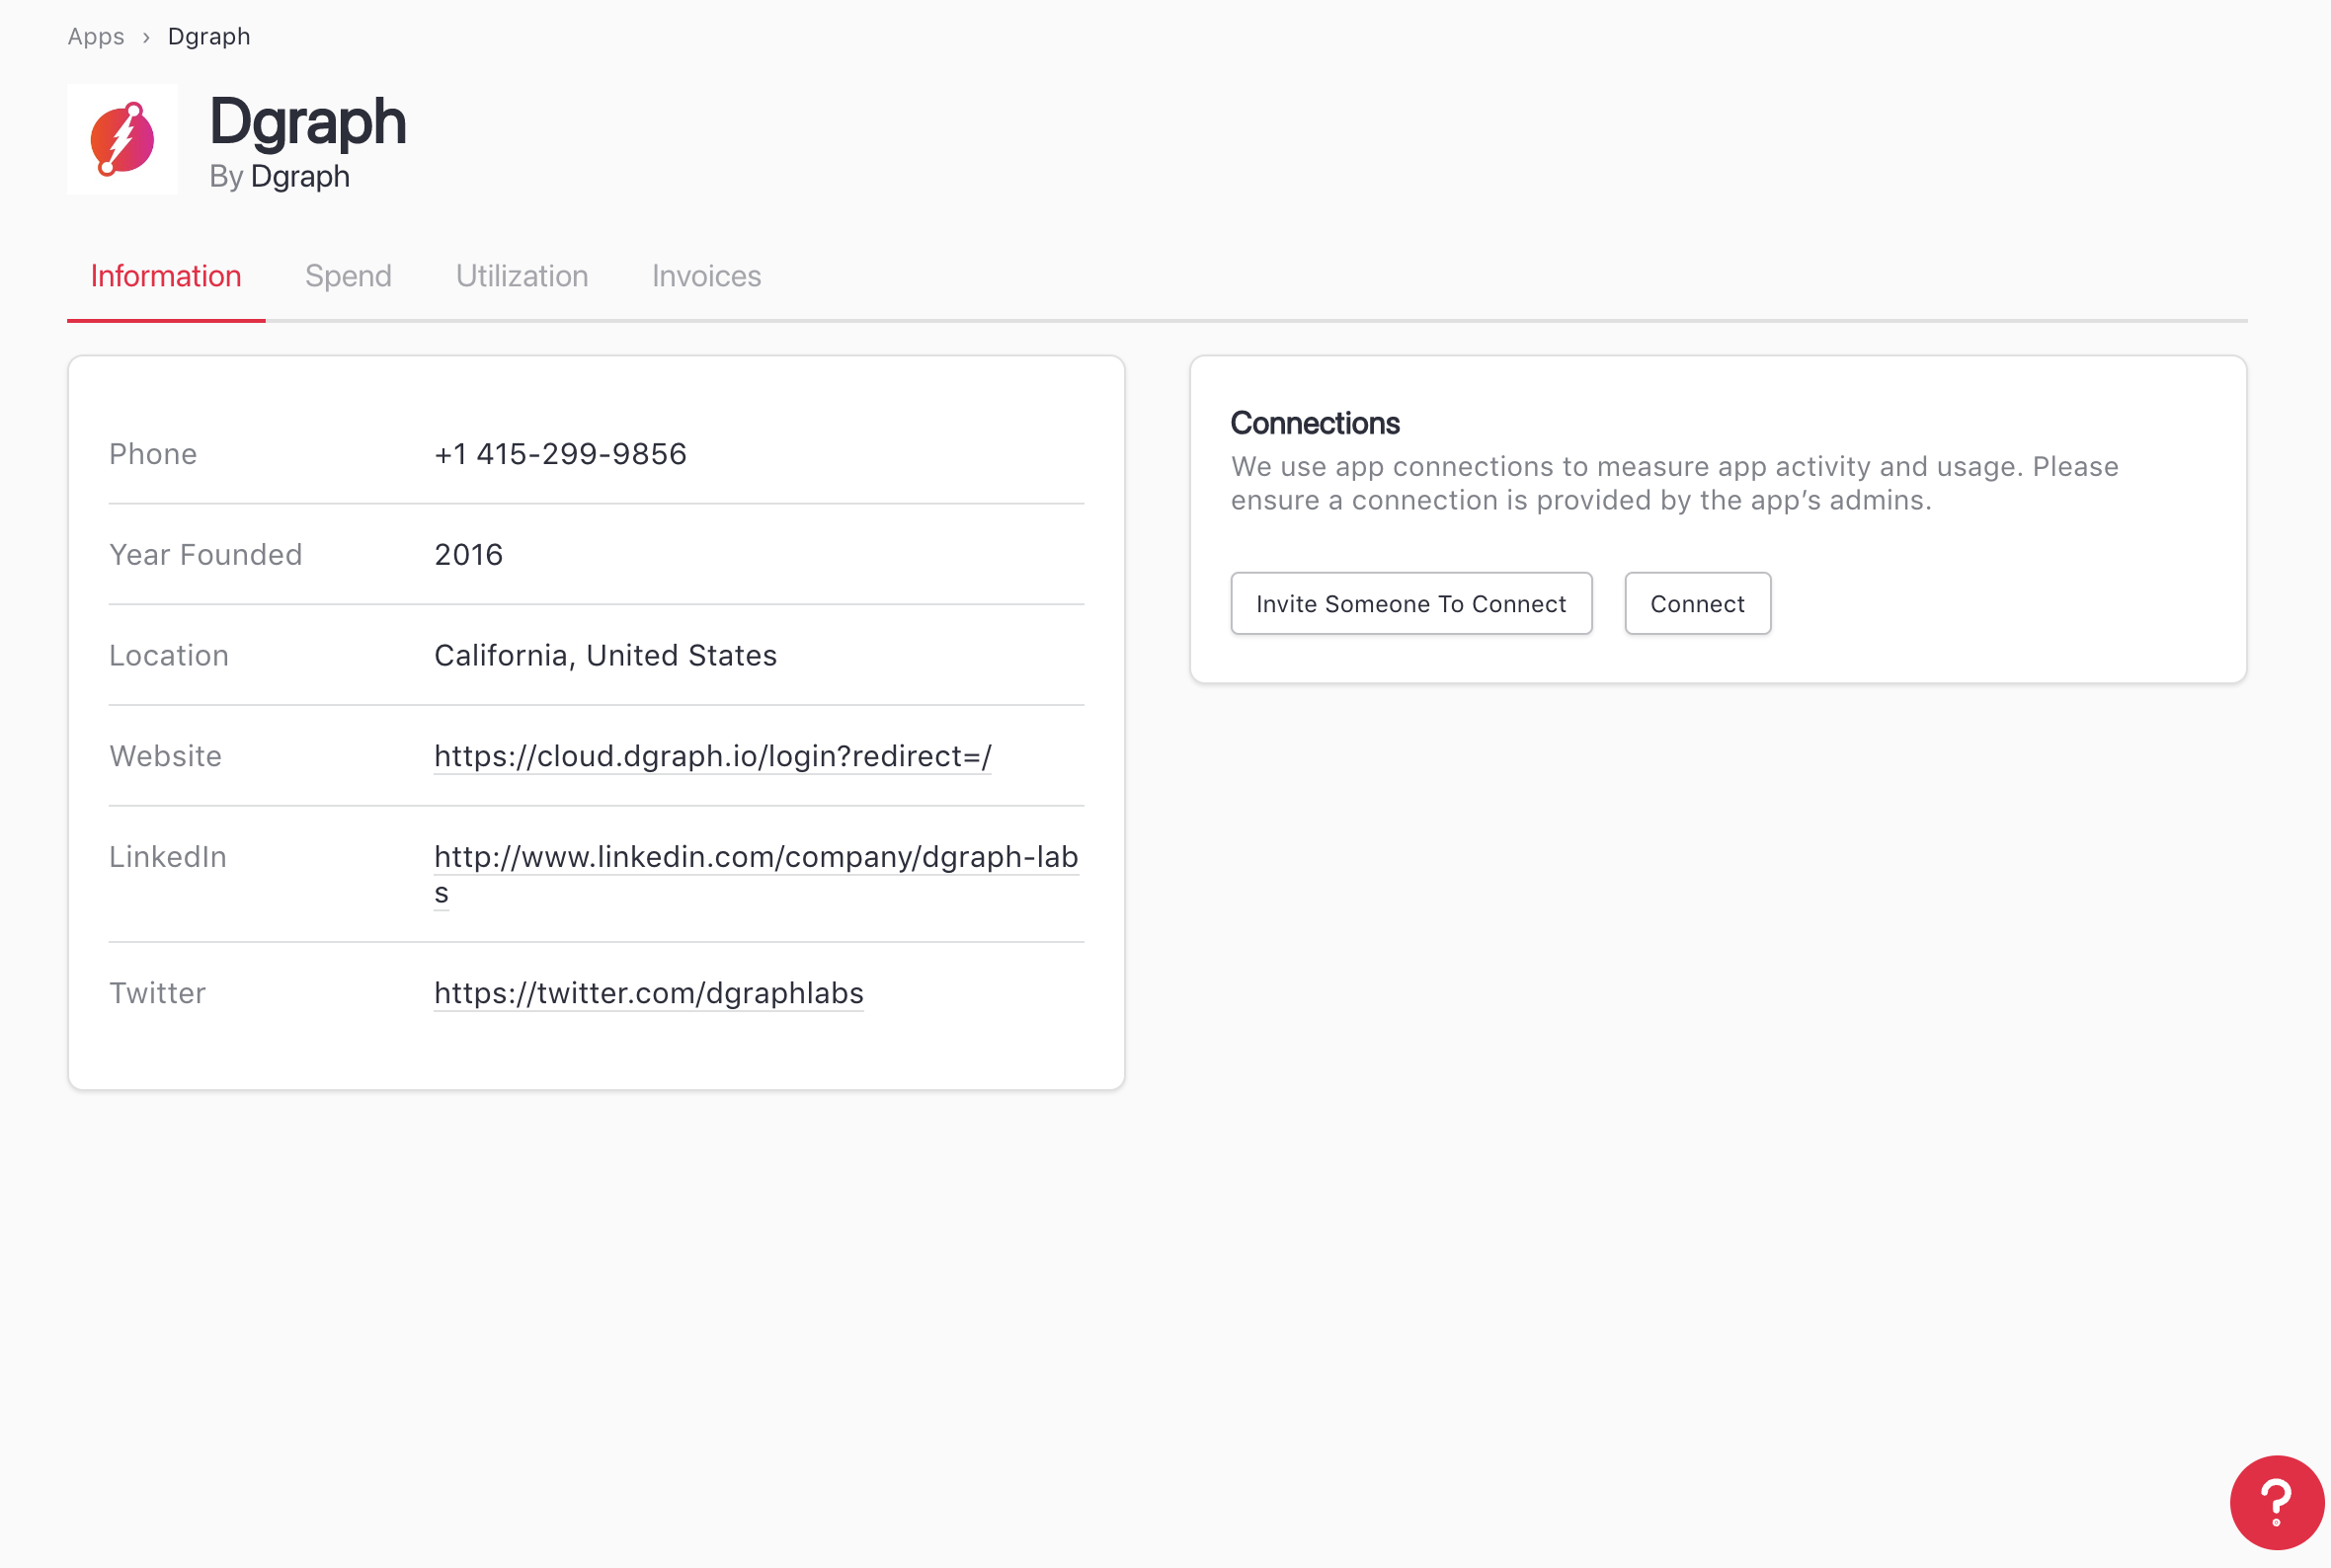Click Dgraph in the breadcrumb
2331x1568 pixels.
pyautogui.click(x=209, y=37)
